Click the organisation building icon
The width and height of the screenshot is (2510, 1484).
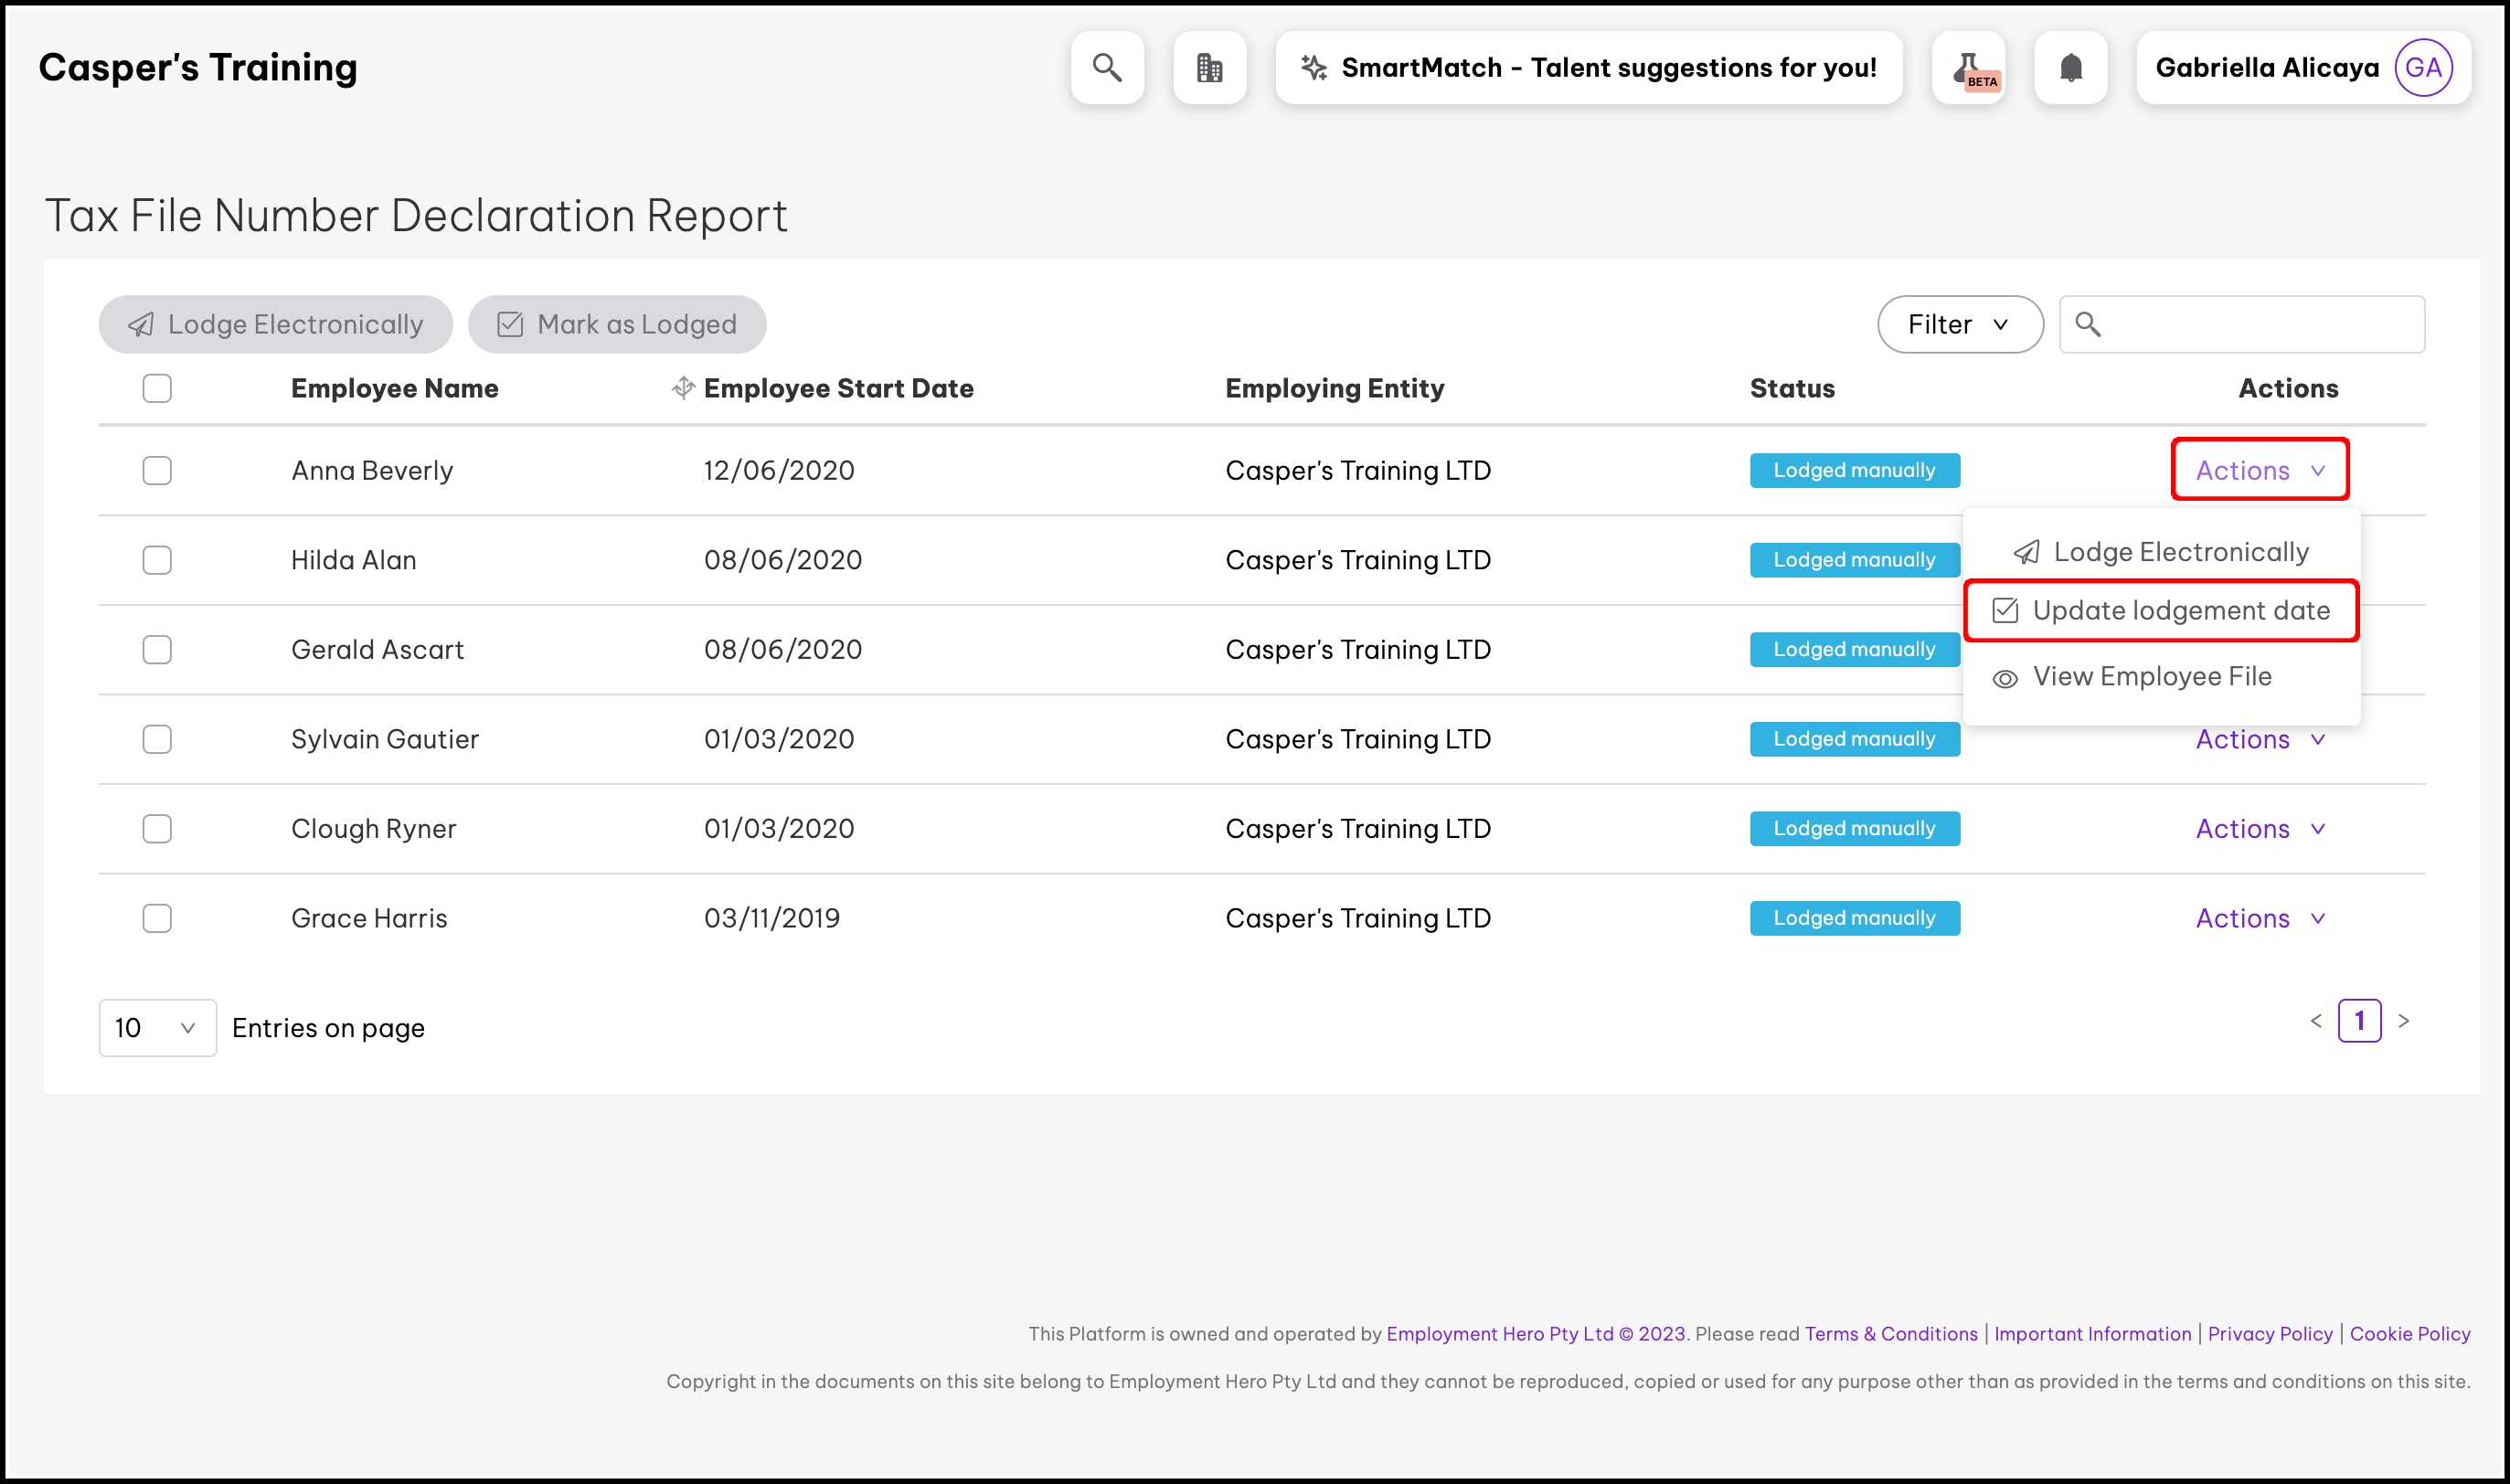click(1210, 68)
